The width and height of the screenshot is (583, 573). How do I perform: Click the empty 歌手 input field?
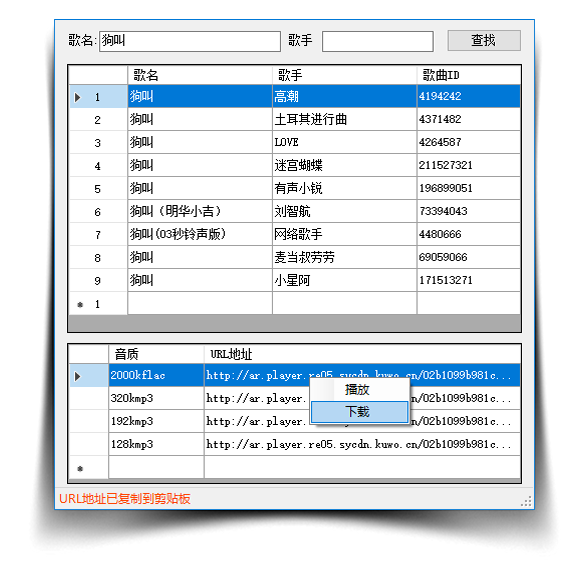point(377,41)
